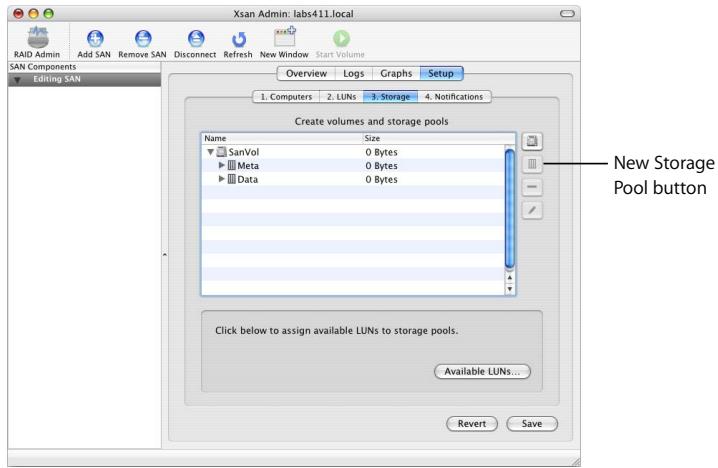Go to the 2. LUNs step
The image size is (718, 468).
point(342,97)
